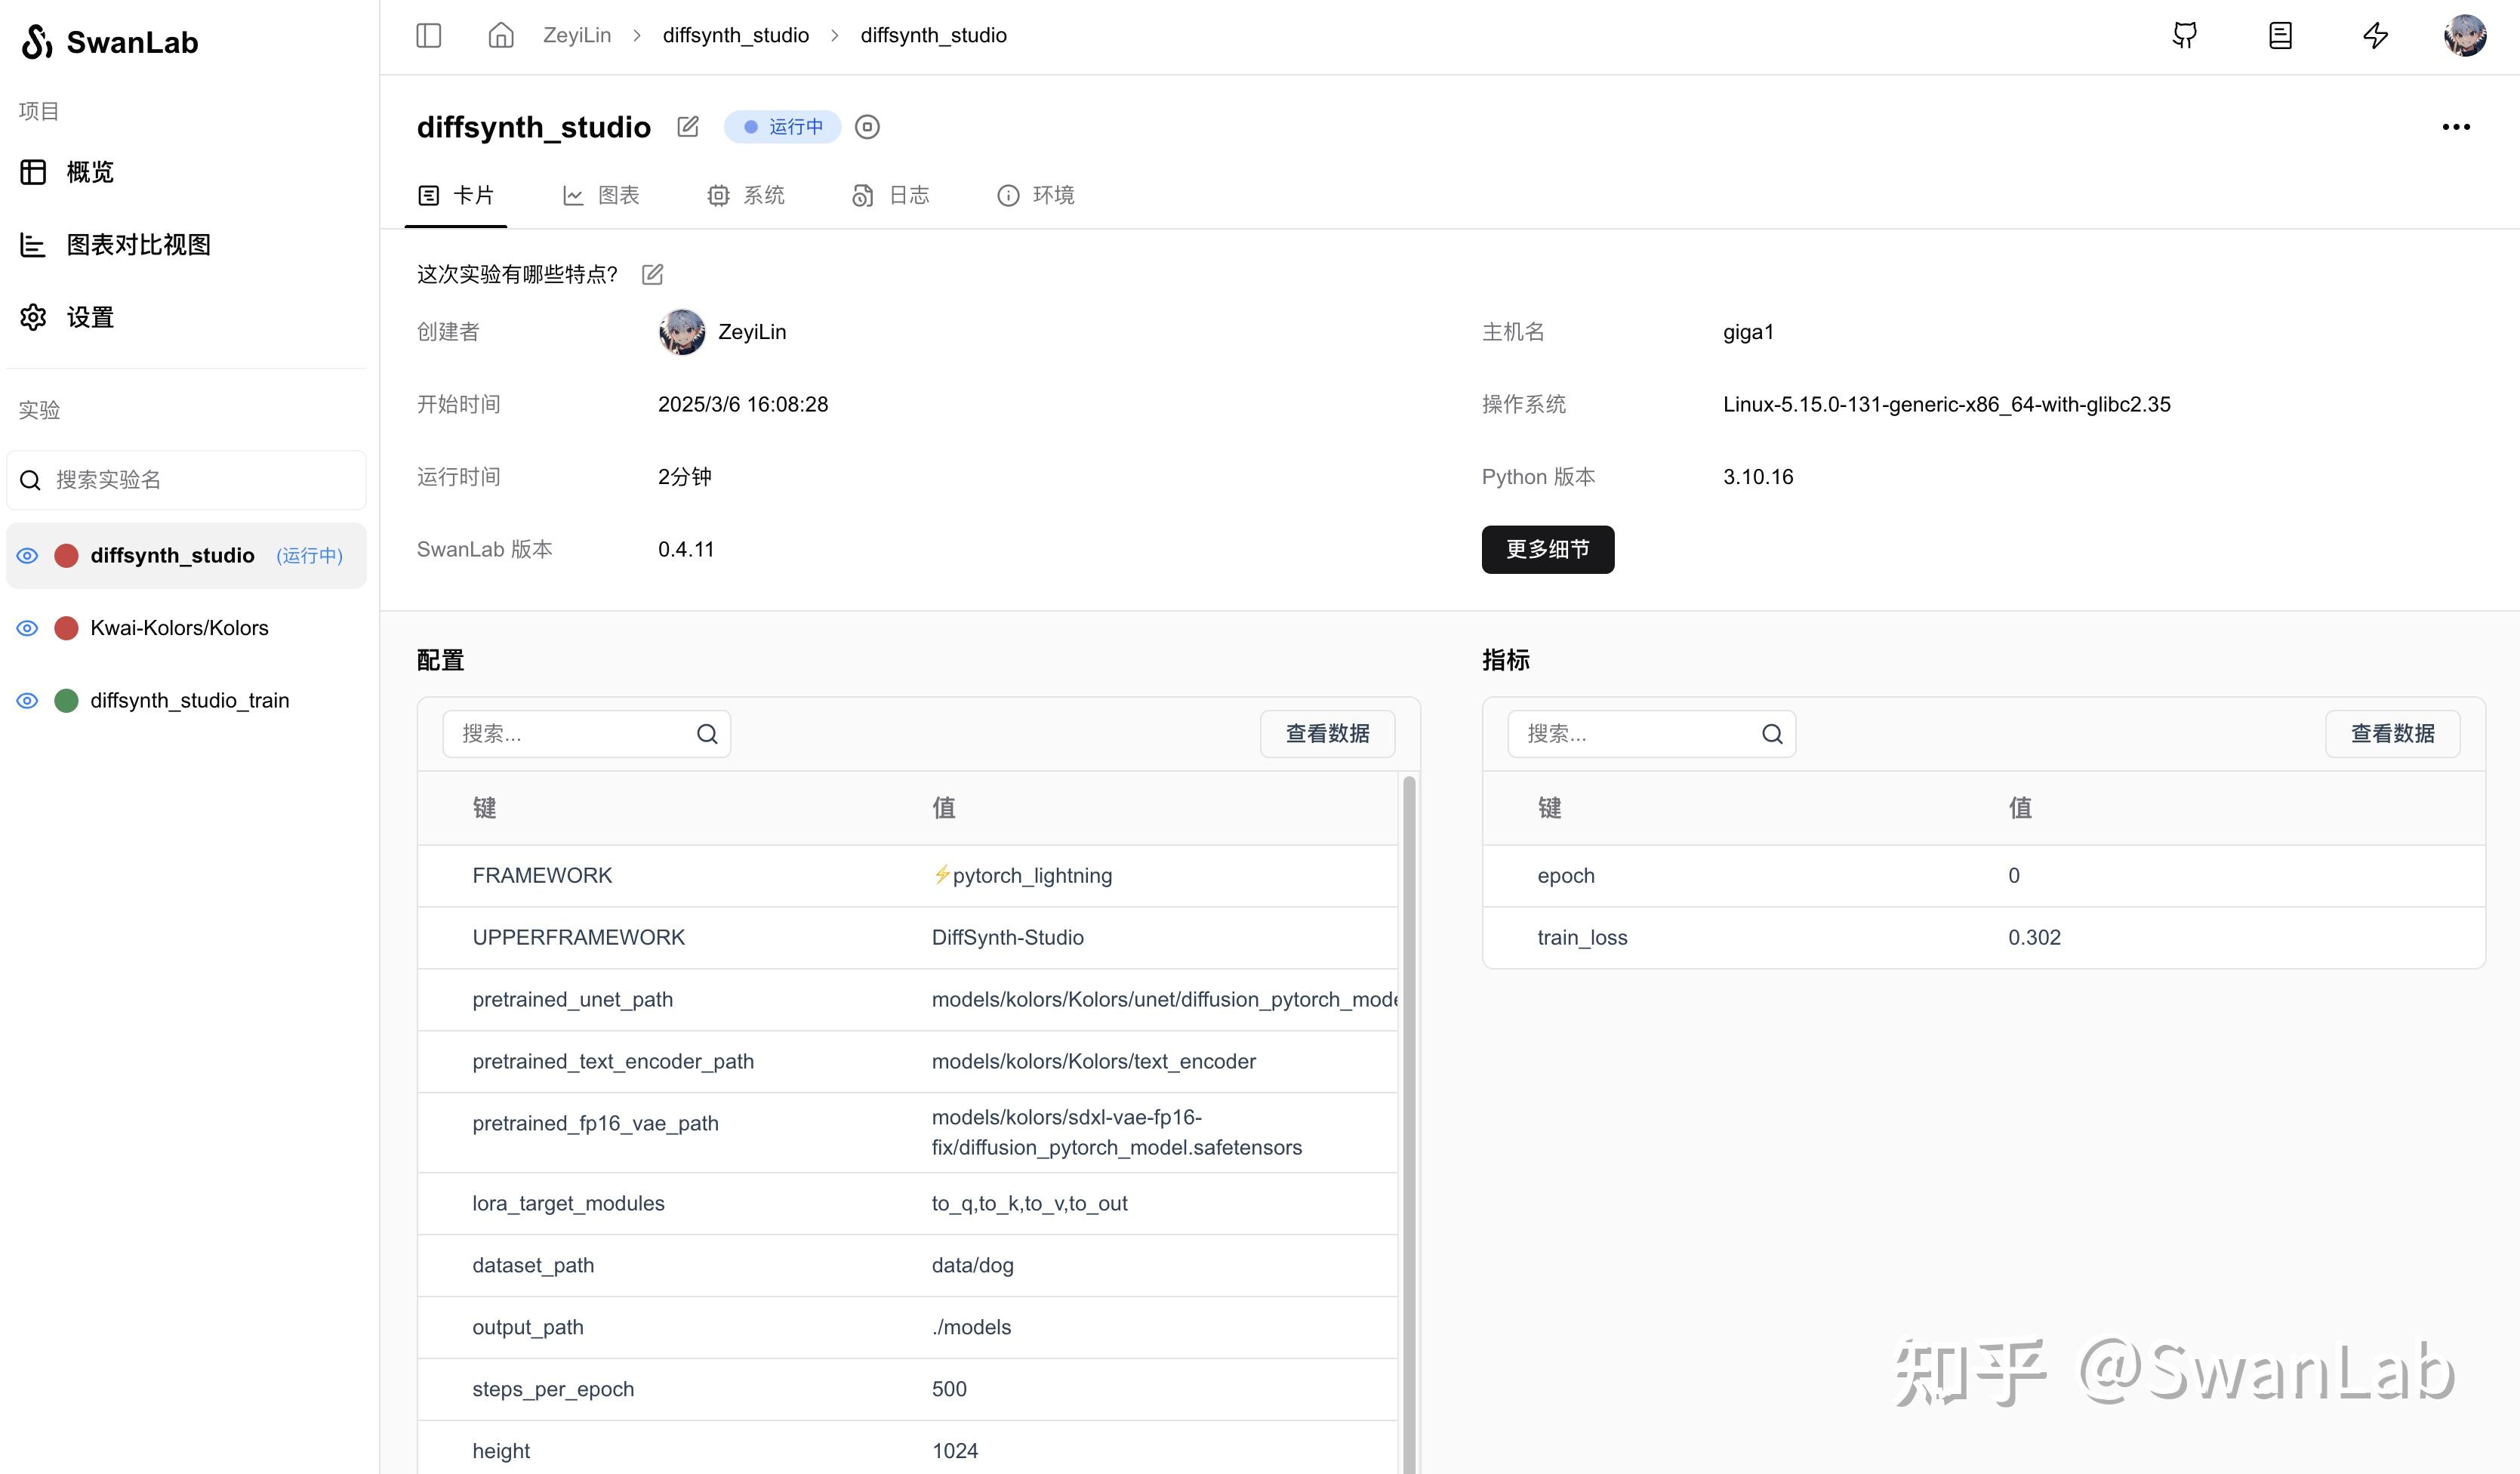Open the SwanLab GitHub repository icon

pyautogui.click(x=2185, y=35)
